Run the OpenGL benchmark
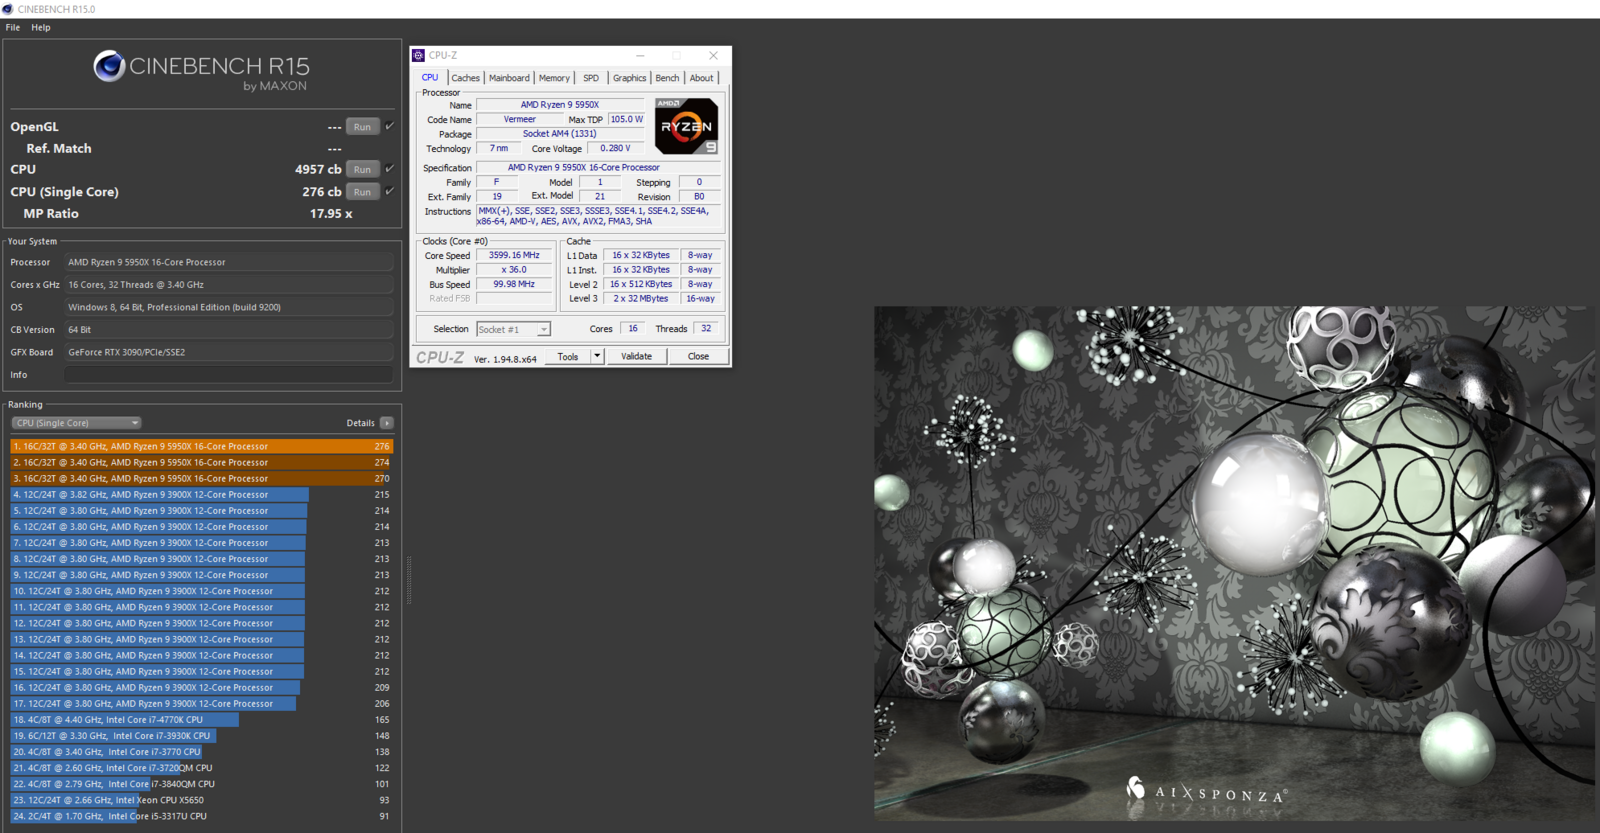This screenshot has width=1600, height=833. click(x=362, y=127)
